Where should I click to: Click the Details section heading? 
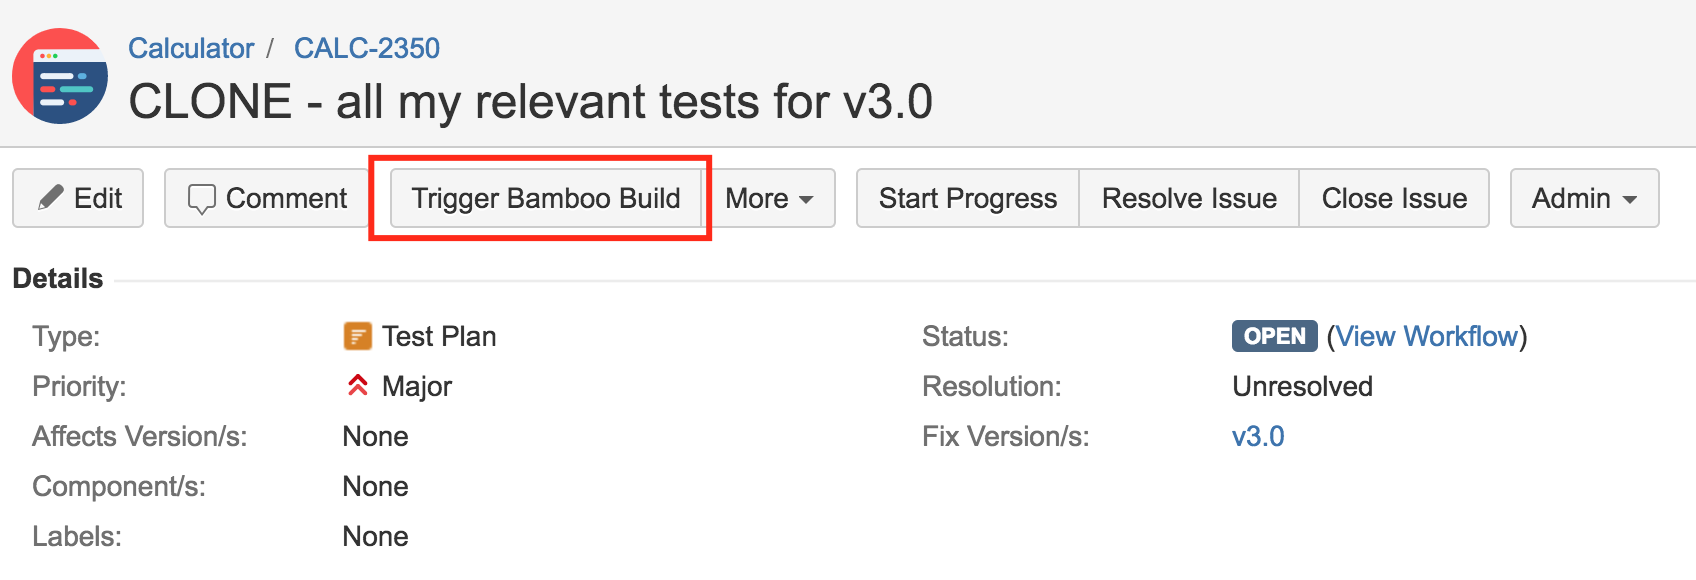pyautogui.click(x=58, y=278)
